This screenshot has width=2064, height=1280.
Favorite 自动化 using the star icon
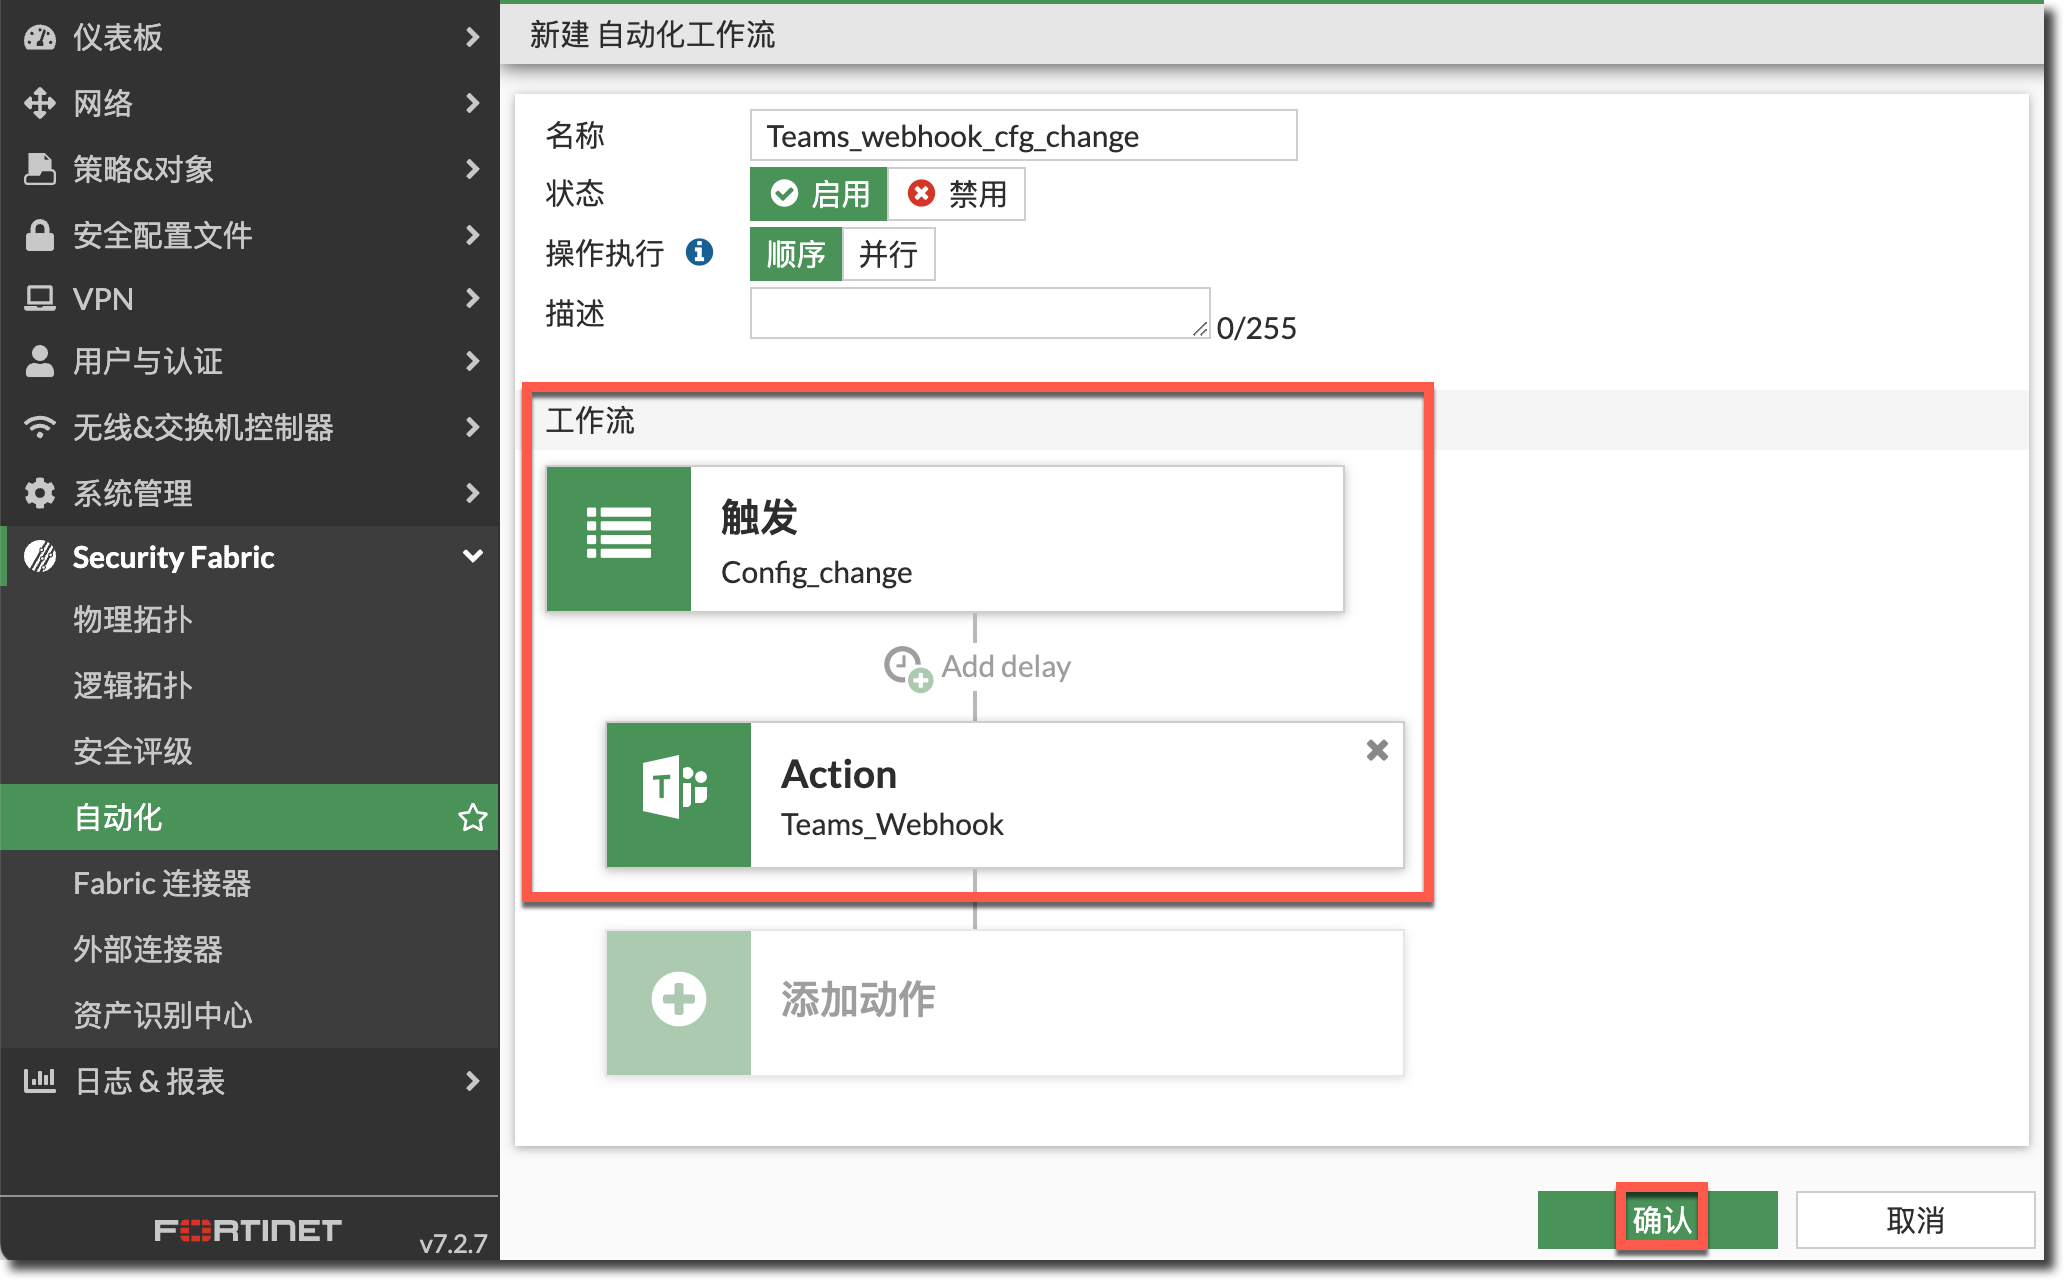472,817
